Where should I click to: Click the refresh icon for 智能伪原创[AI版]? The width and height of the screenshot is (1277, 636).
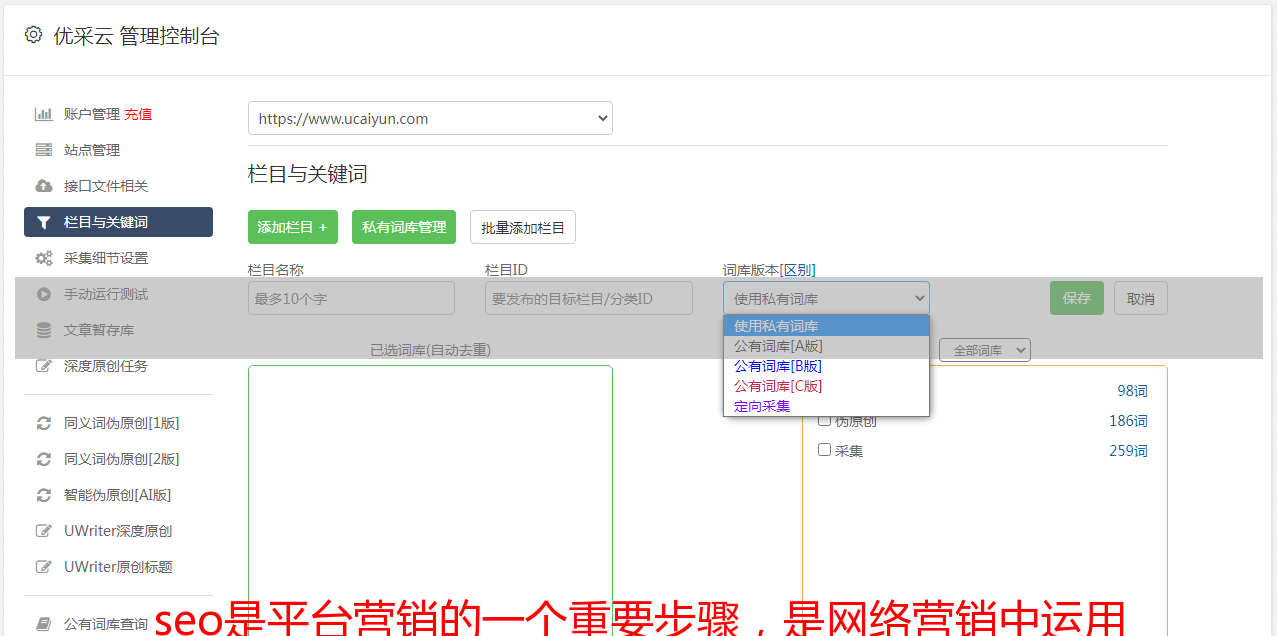point(44,495)
